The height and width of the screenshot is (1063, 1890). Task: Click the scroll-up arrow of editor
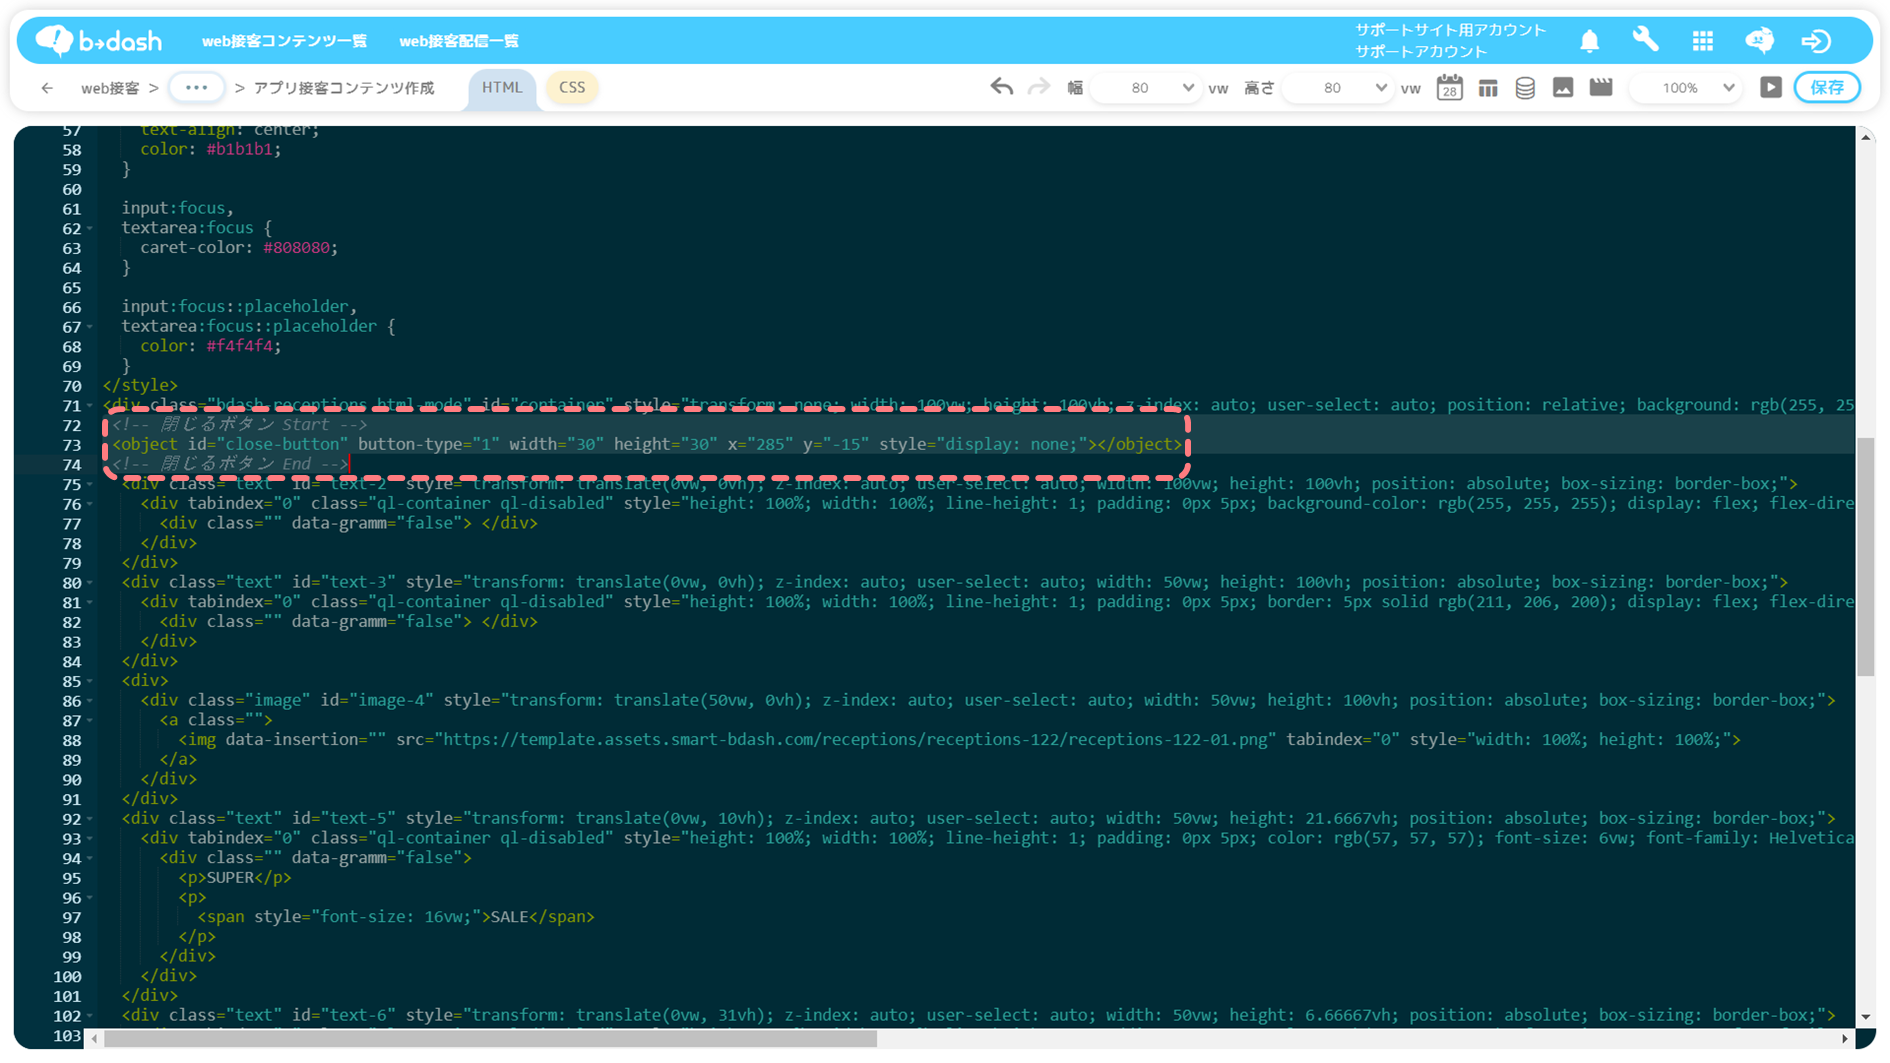coord(1865,137)
